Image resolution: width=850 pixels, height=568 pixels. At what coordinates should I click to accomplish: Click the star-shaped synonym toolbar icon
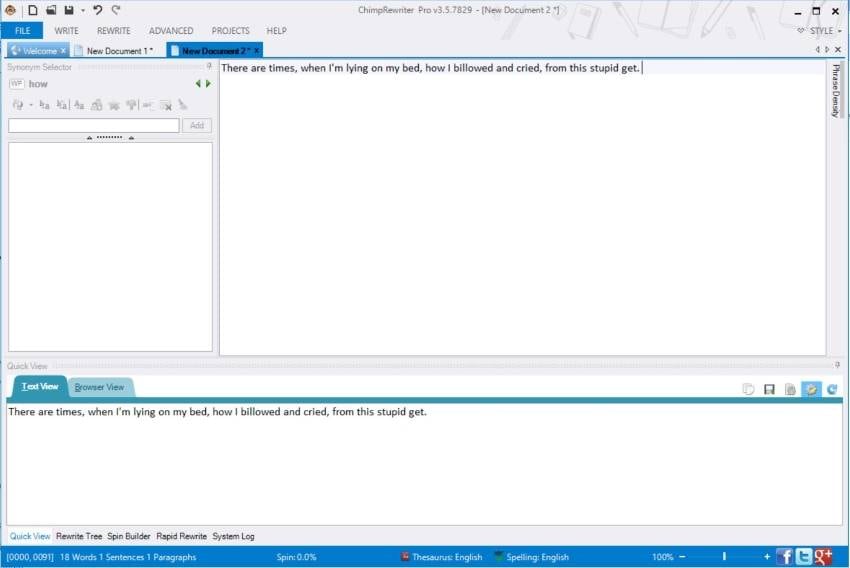(114, 105)
